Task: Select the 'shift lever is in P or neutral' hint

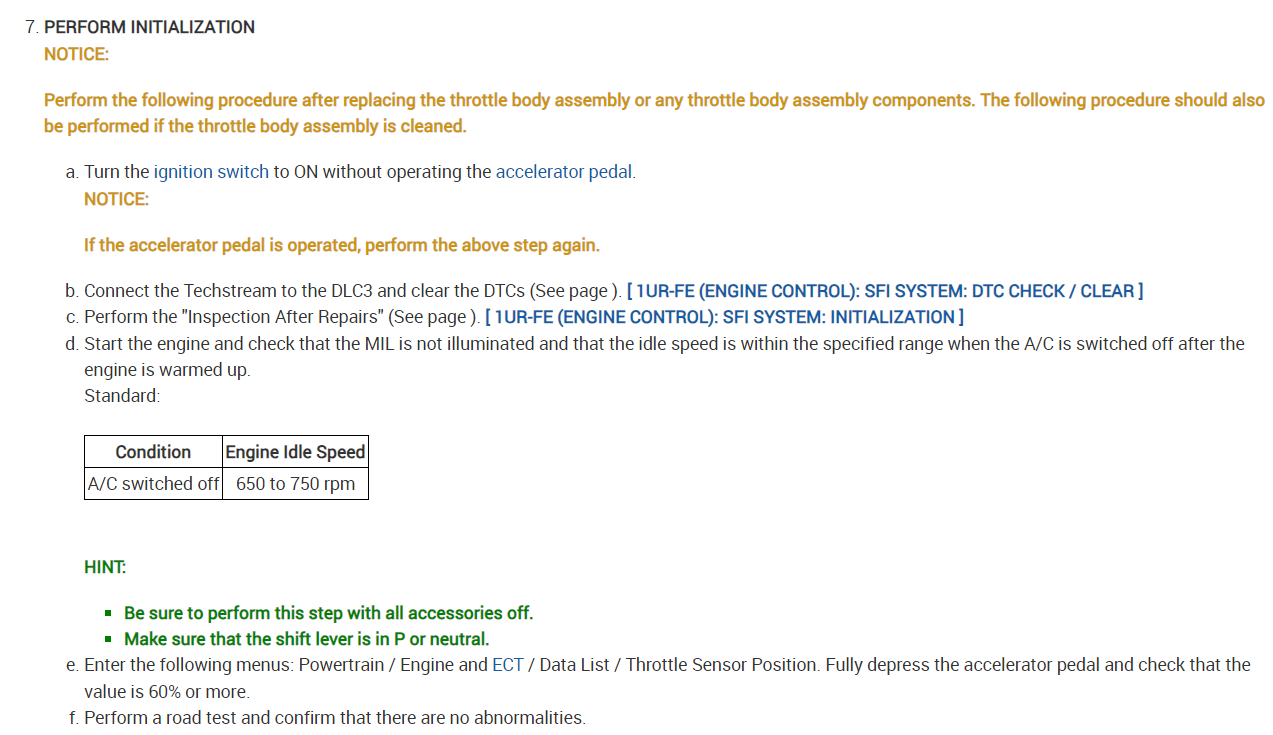Action: 306,639
